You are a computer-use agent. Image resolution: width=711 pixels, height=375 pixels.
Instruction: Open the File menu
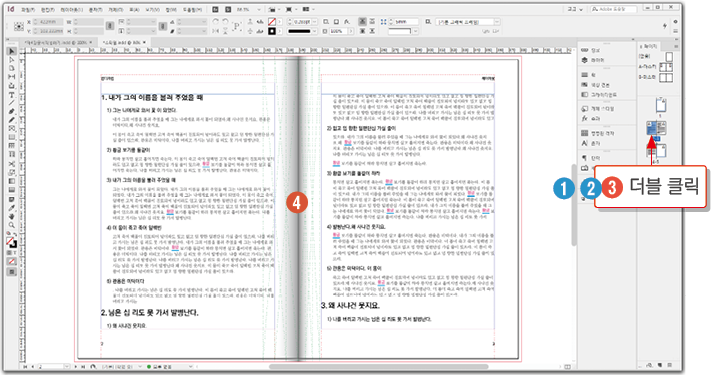pos(29,10)
